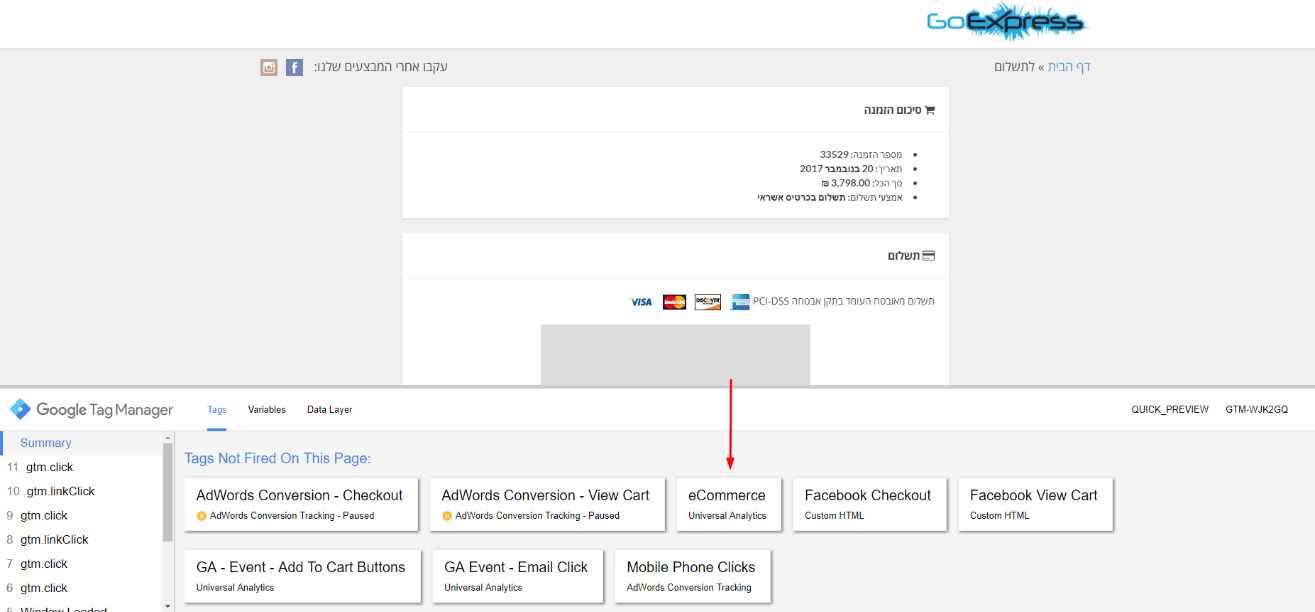Click the GoExpress logo
The width and height of the screenshot is (1315, 612).
click(1006, 24)
